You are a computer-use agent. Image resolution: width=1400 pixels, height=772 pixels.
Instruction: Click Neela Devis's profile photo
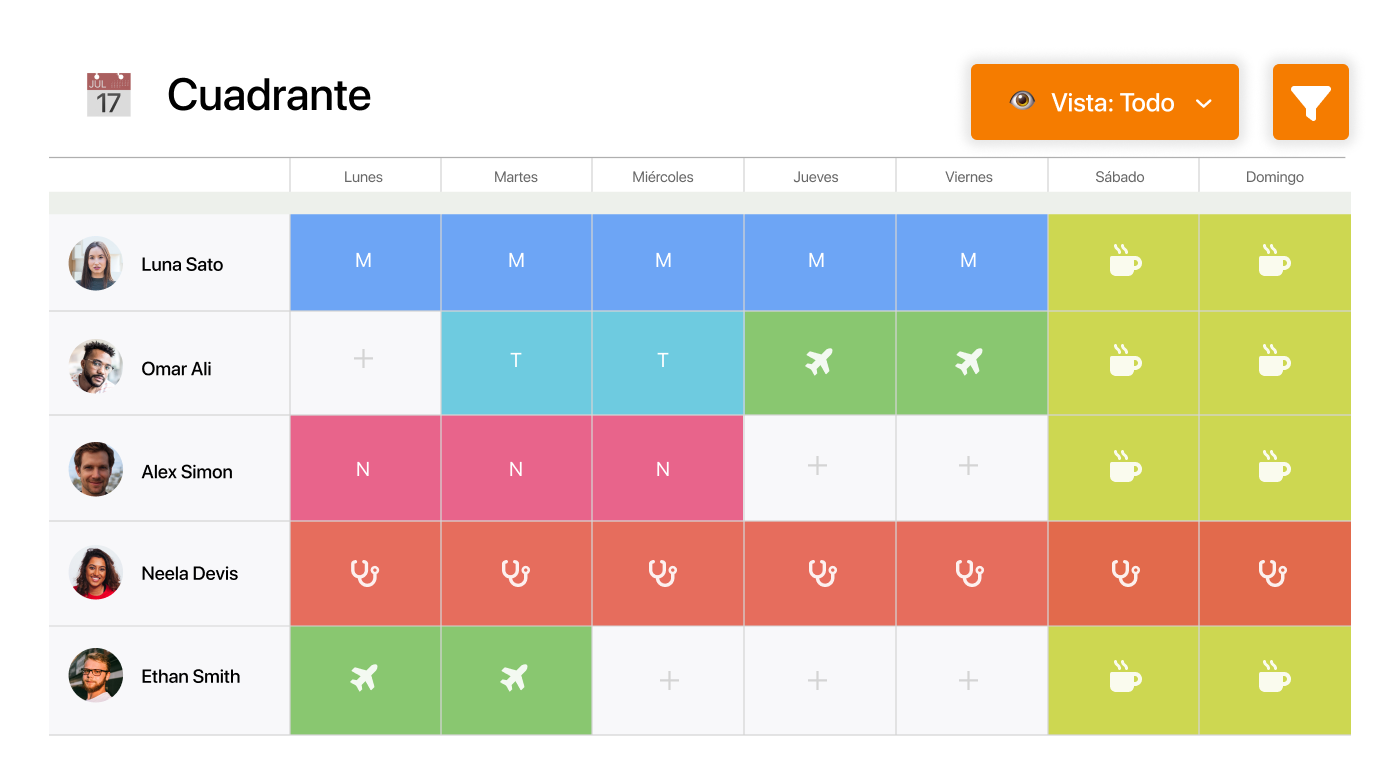click(95, 573)
